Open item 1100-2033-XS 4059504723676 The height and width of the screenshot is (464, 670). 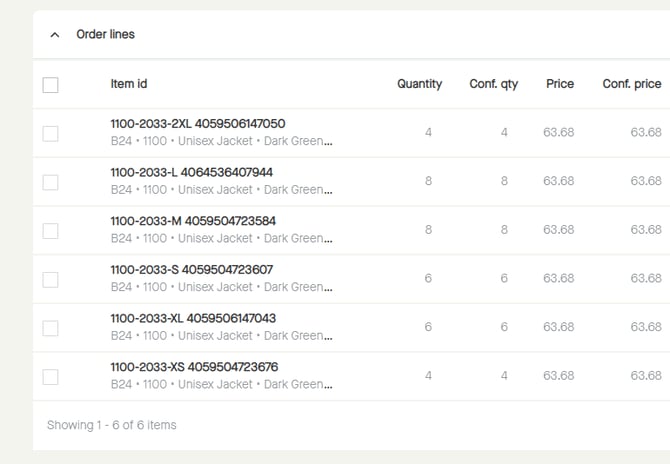tap(194, 367)
